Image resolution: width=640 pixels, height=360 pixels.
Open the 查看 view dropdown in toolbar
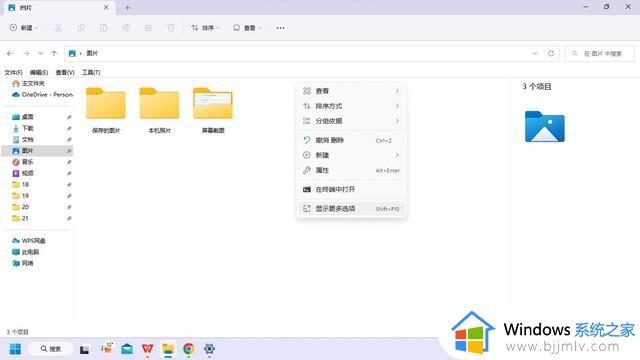pyautogui.click(x=247, y=28)
